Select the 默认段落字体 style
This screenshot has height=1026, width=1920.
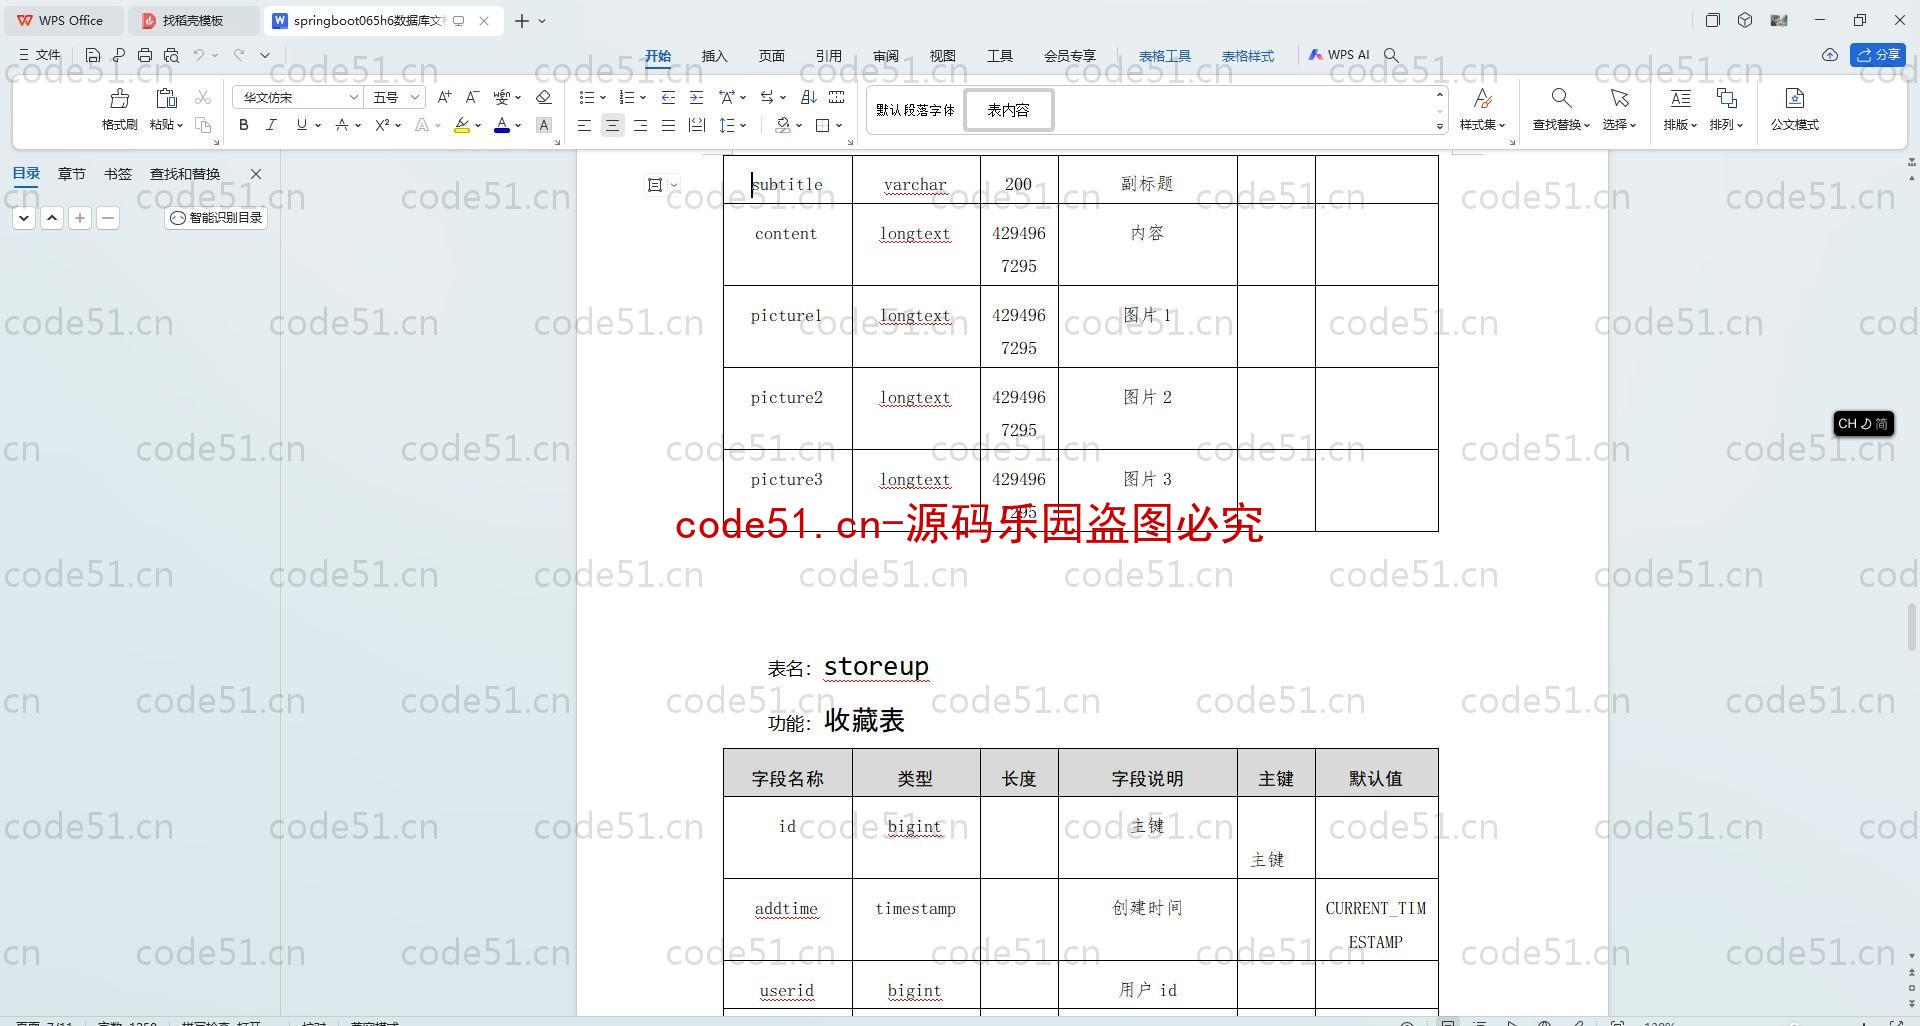[x=915, y=110]
